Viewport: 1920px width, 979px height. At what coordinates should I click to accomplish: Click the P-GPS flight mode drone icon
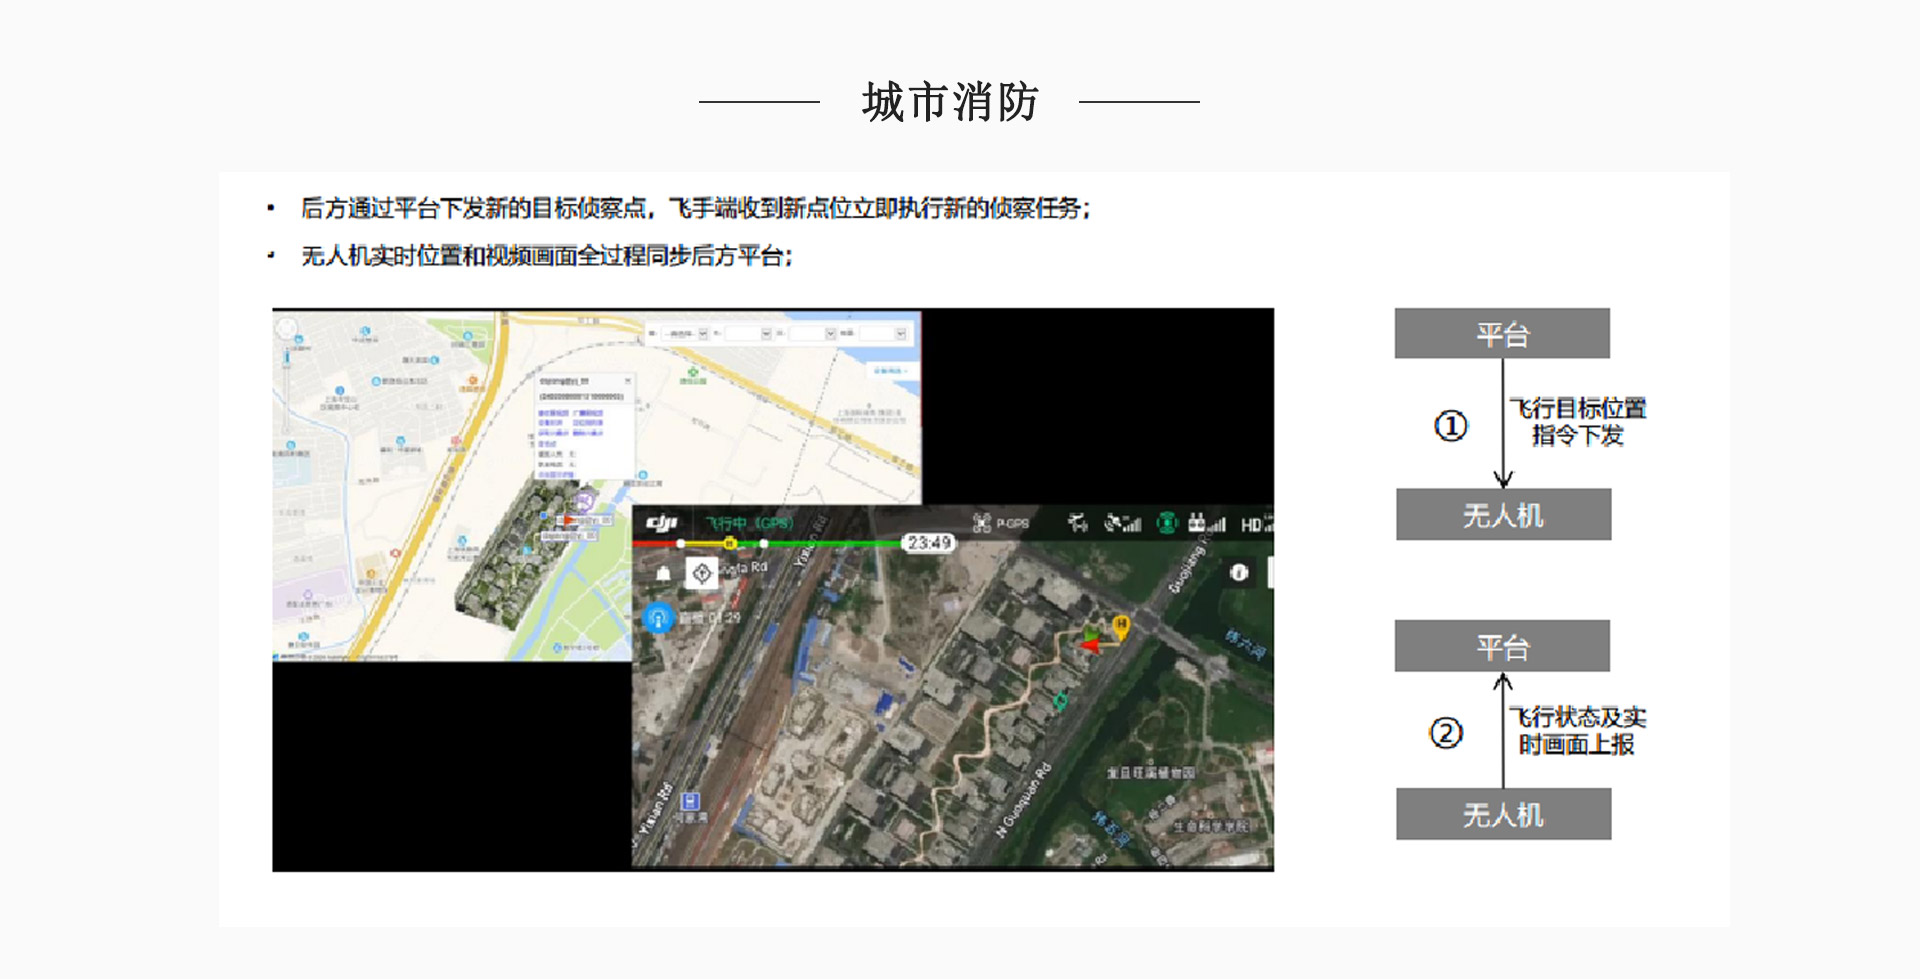coord(982,523)
